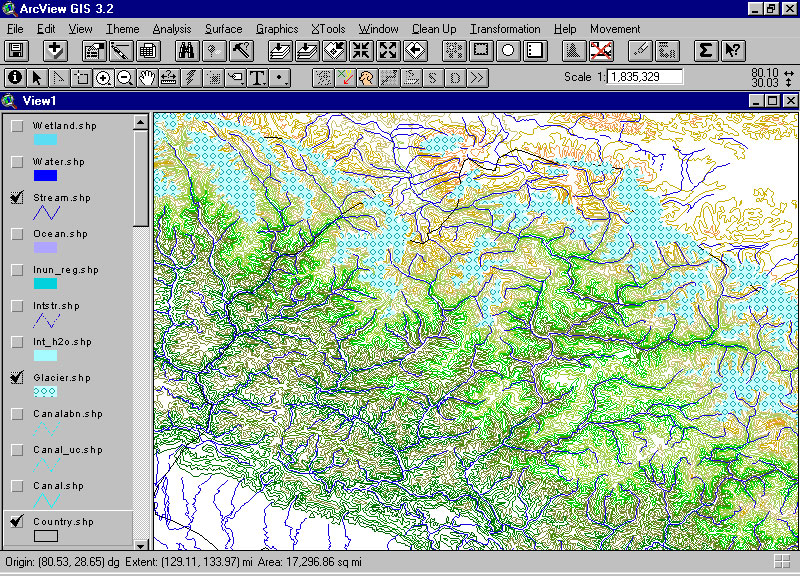This screenshot has height=576, width=800.
Task: Select the Country.shp theme name
Action: pos(63,522)
